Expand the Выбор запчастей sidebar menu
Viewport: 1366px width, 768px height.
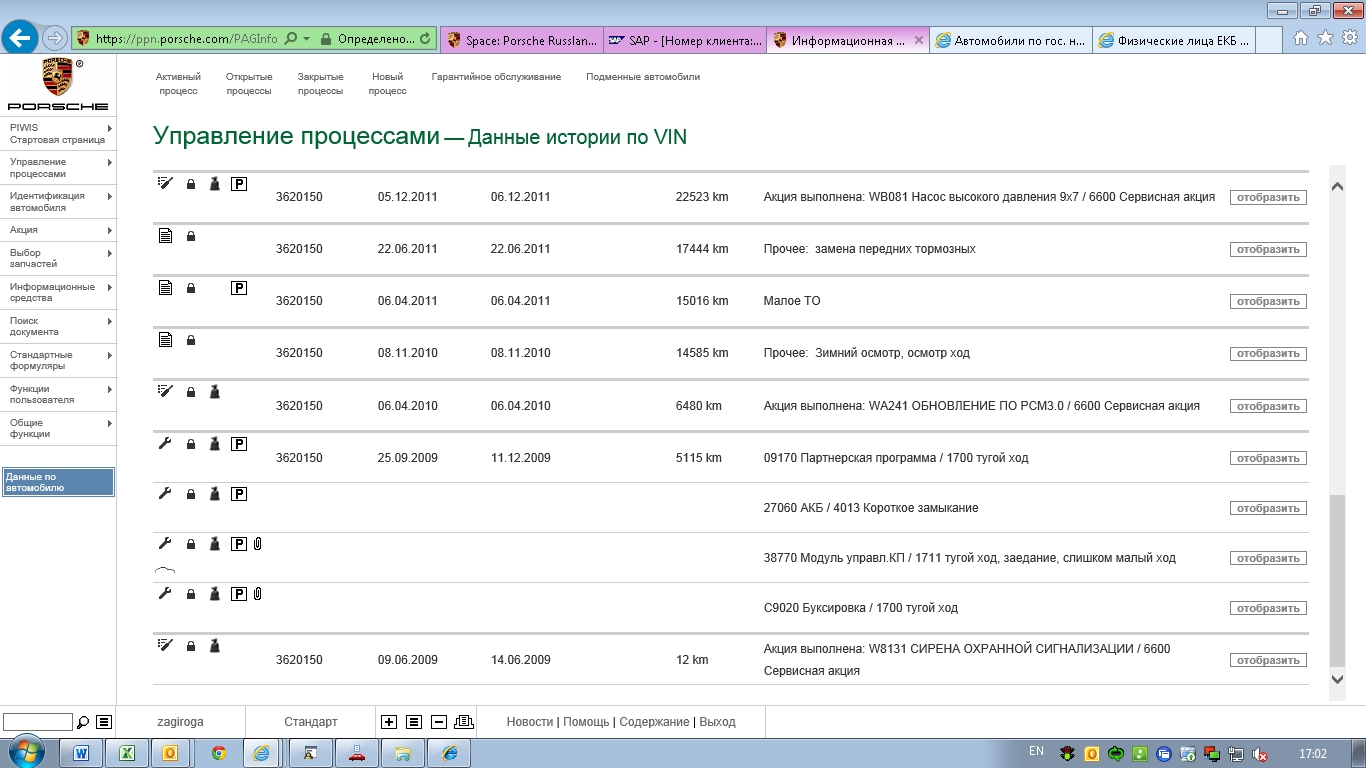coord(58,259)
